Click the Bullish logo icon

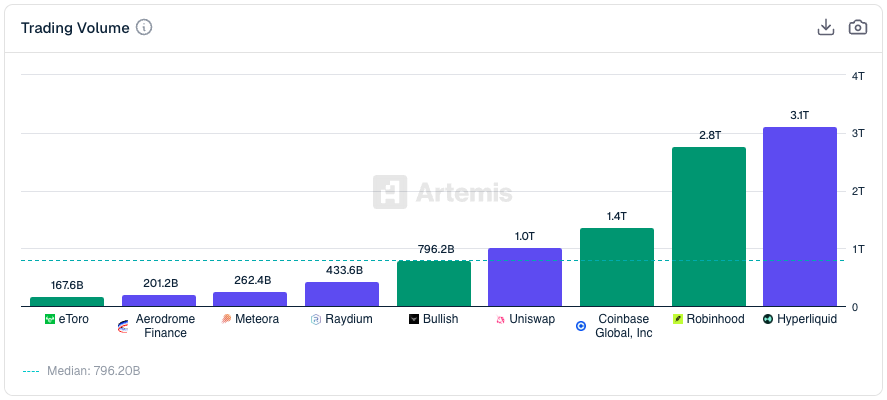pos(414,319)
